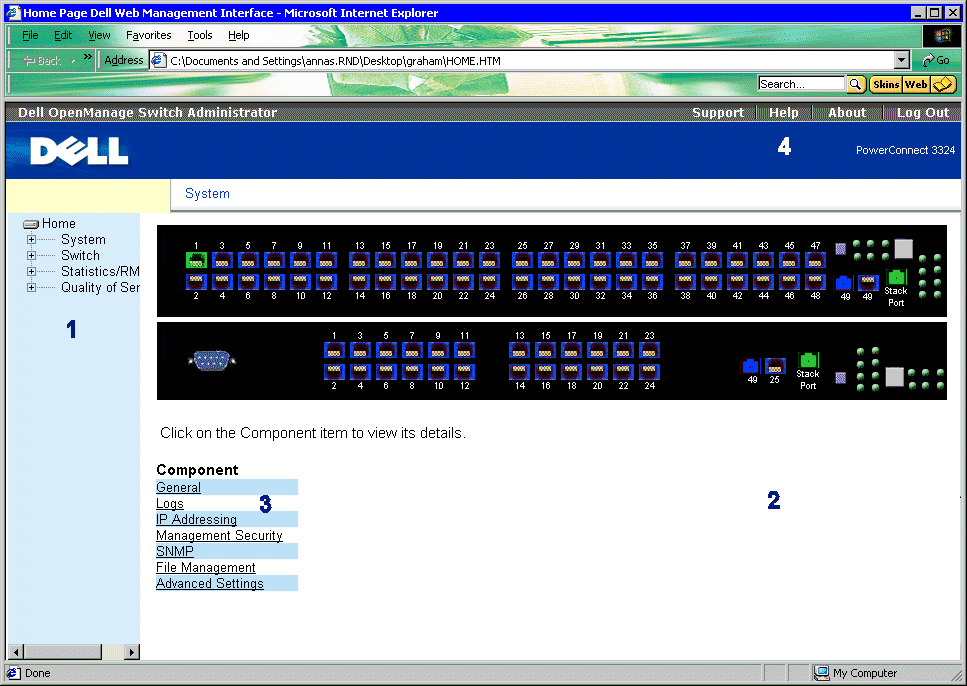Click the sidebar scrollbar left arrow

(x=16, y=651)
